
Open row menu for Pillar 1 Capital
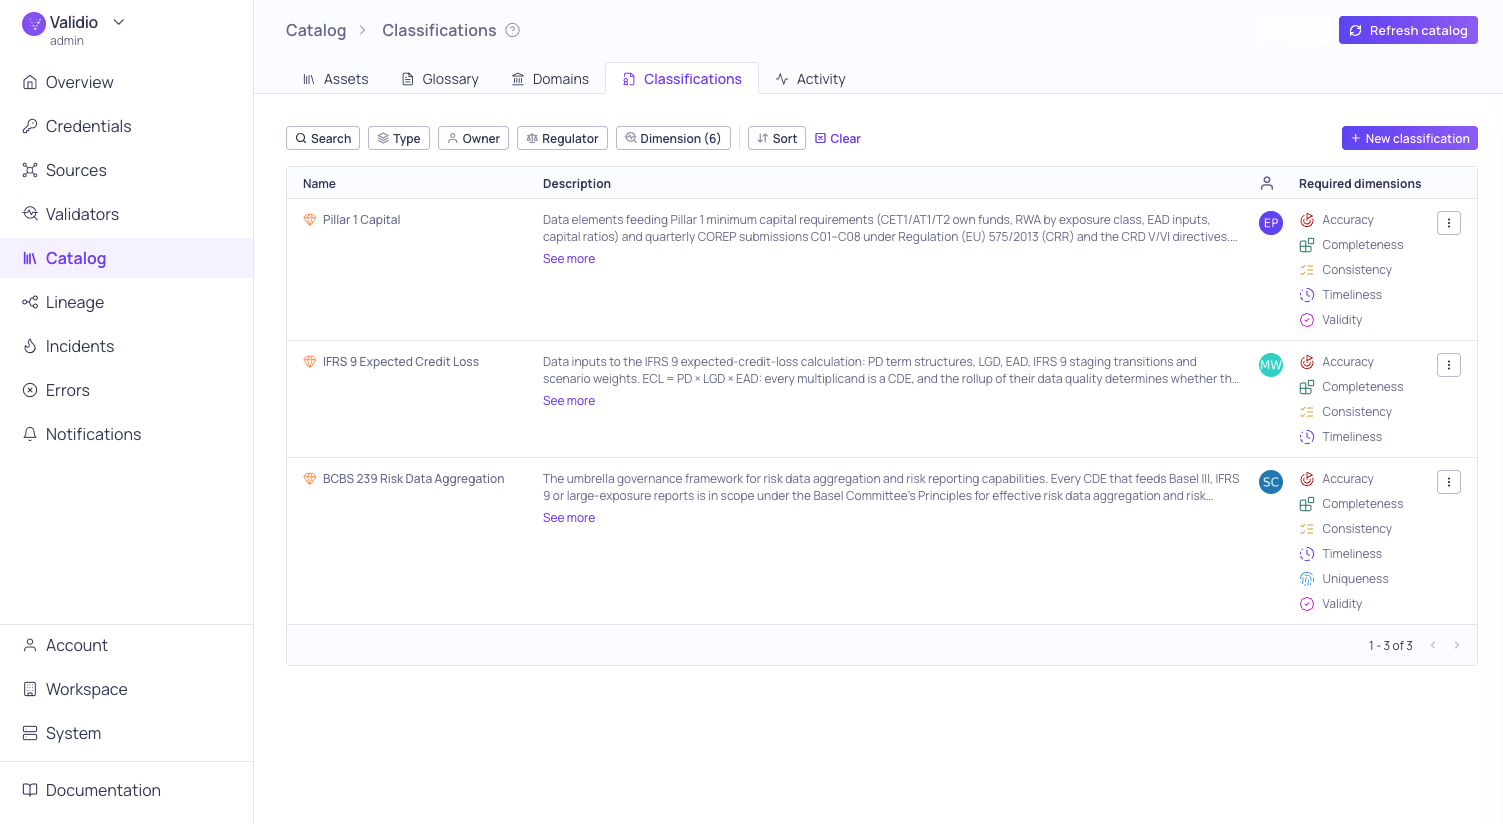coord(1449,223)
